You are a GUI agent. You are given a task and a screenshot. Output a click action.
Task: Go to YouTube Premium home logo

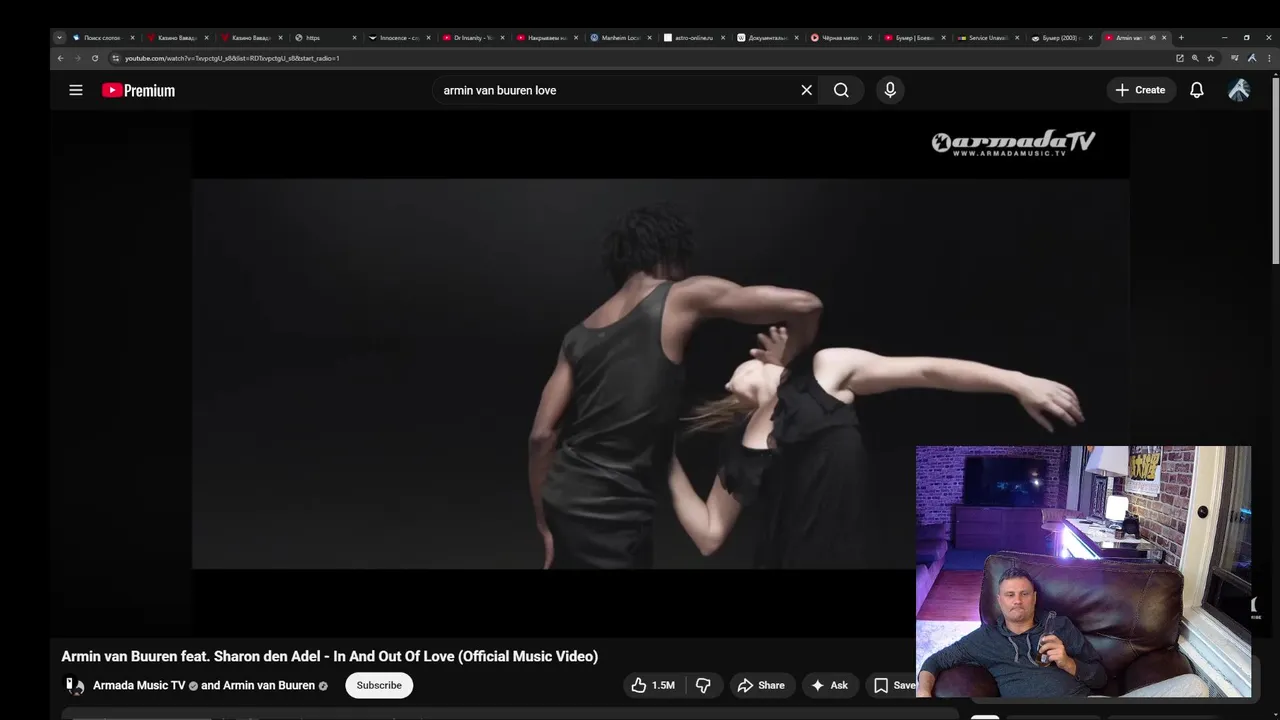[138, 90]
